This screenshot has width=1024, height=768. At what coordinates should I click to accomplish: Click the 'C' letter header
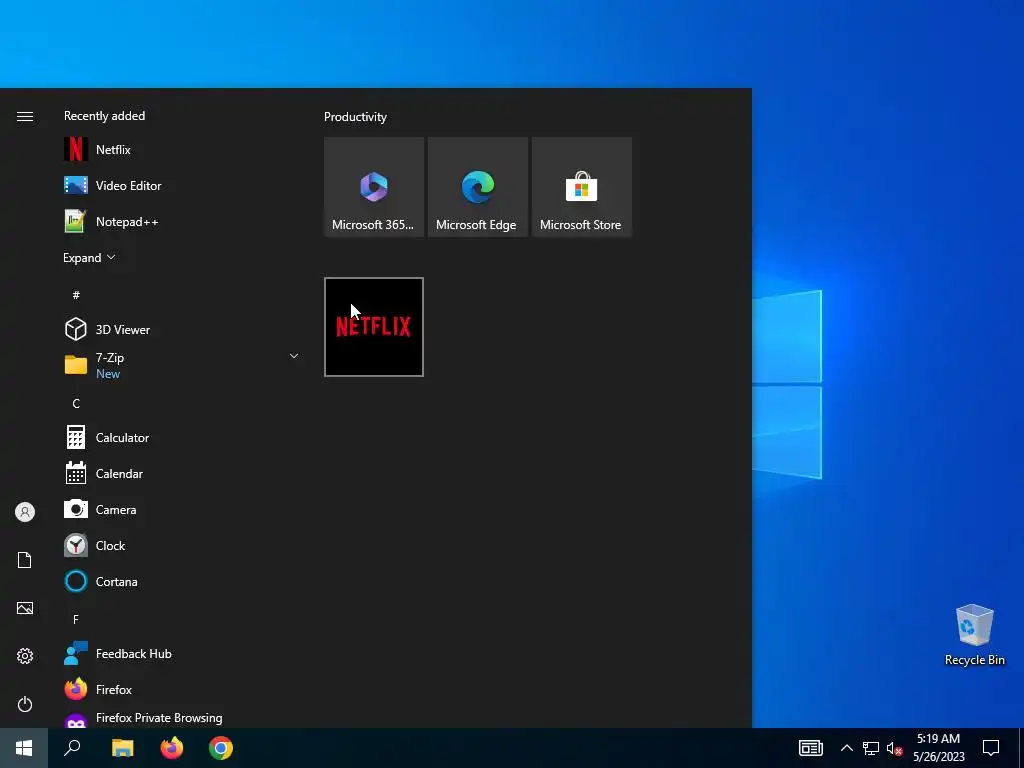coord(76,404)
